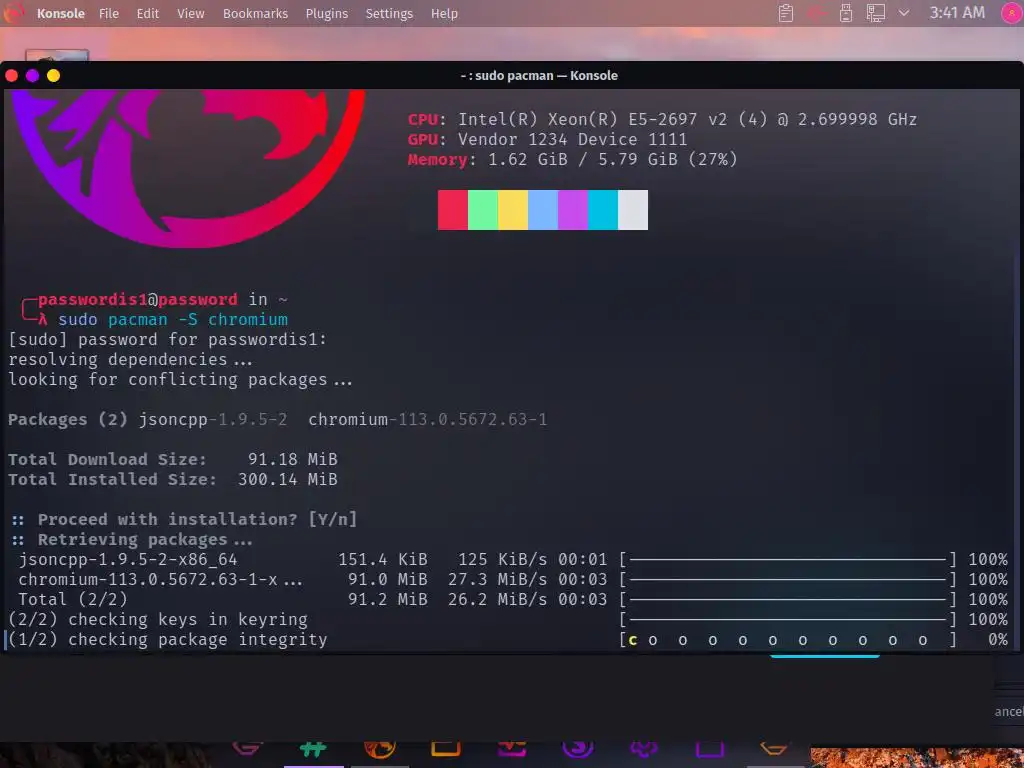
Task: Click the Konsole application name menu
Action: coord(61,13)
